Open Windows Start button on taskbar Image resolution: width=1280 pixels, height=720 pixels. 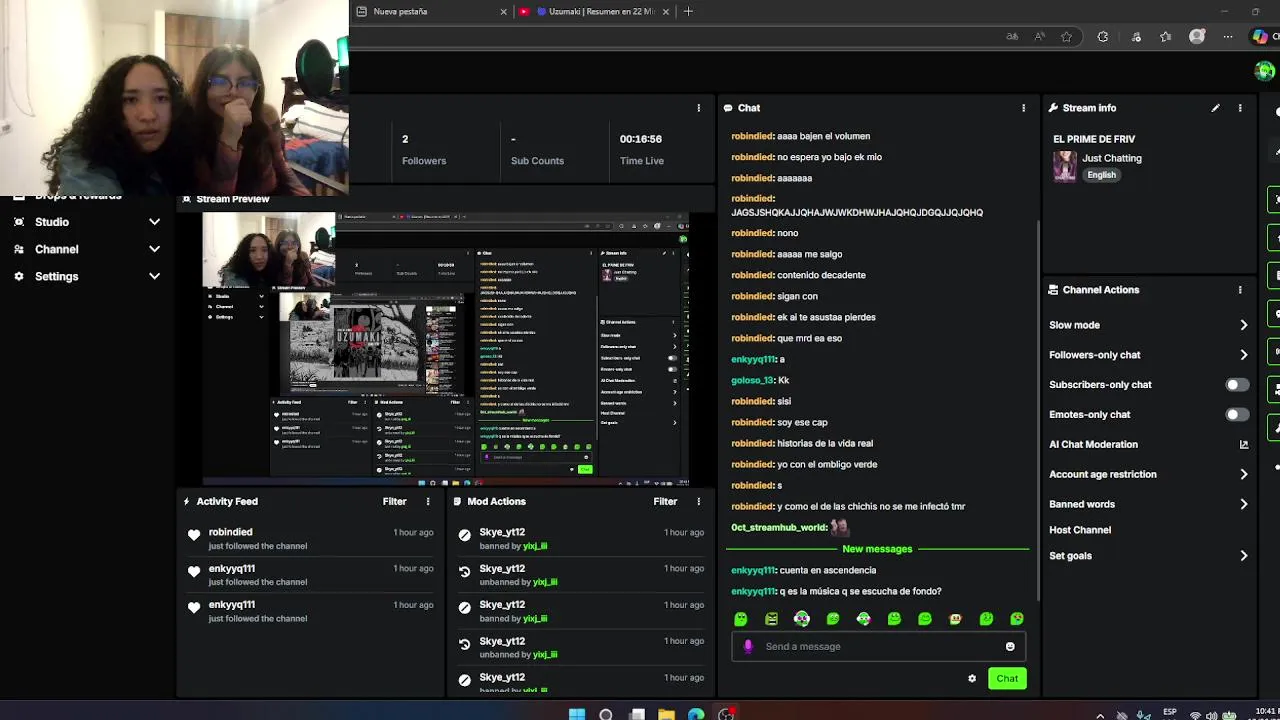tap(577, 714)
